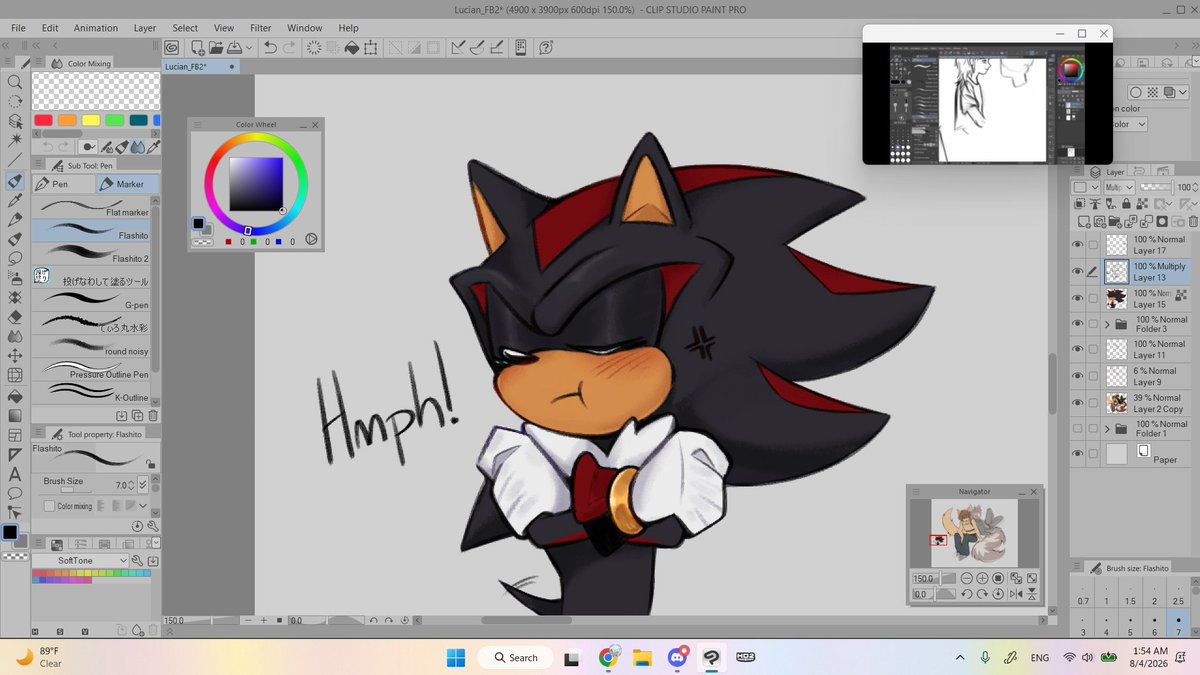Click the Fill command bar icon
Viewport: 1200px width, 675px height.
352,47
